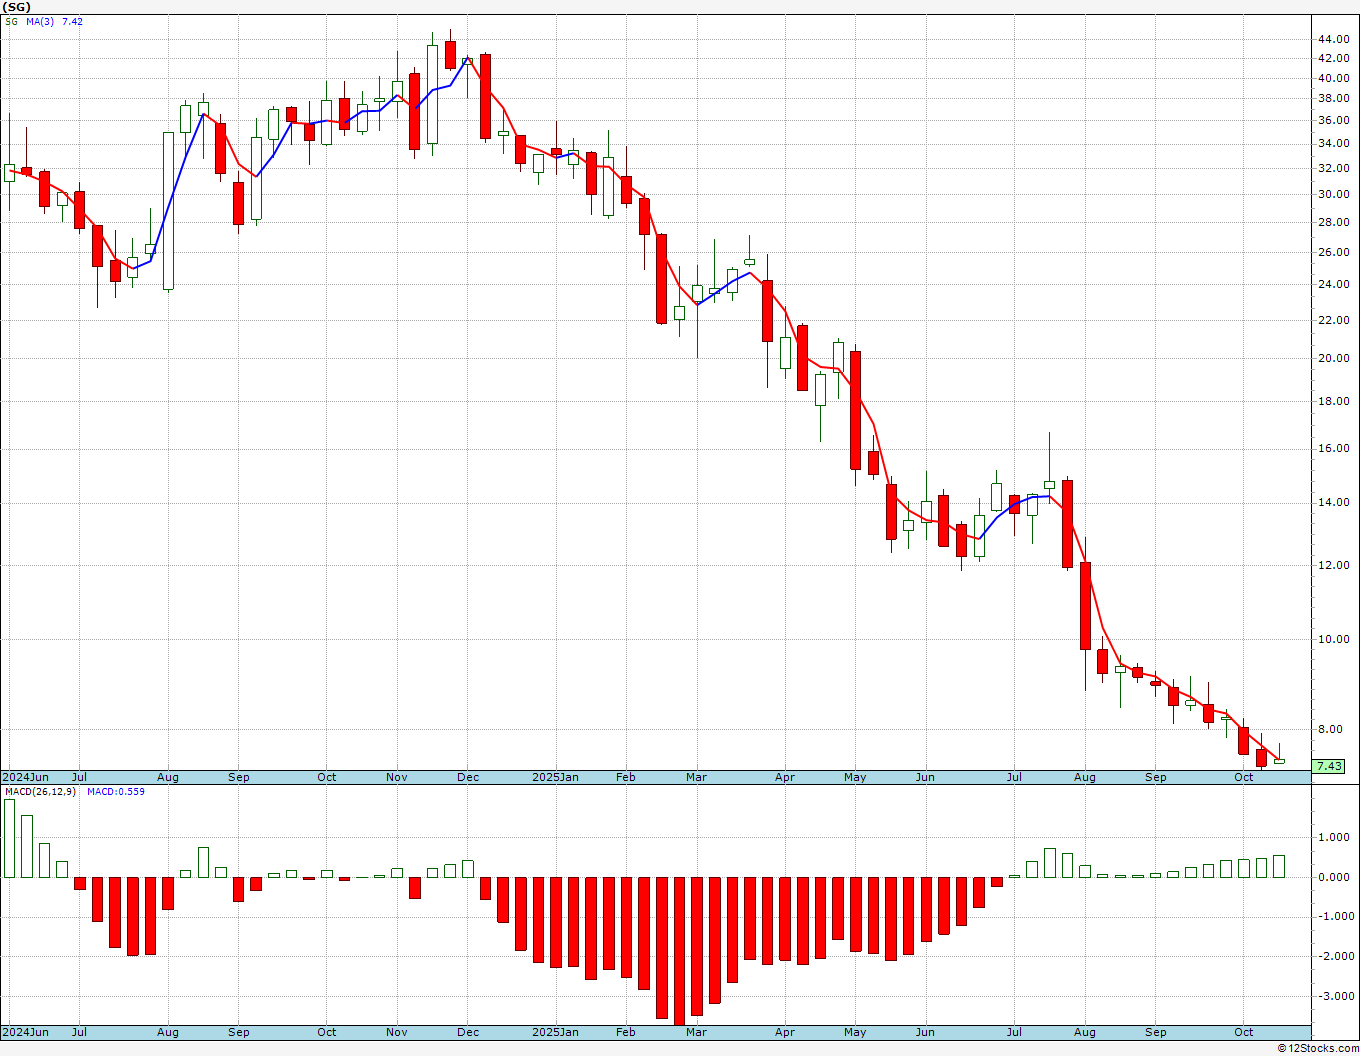This screenshot has width=1360, height=1056.
Task: Click the 36.00 price axis label
Action: [x=1333, y=120]
